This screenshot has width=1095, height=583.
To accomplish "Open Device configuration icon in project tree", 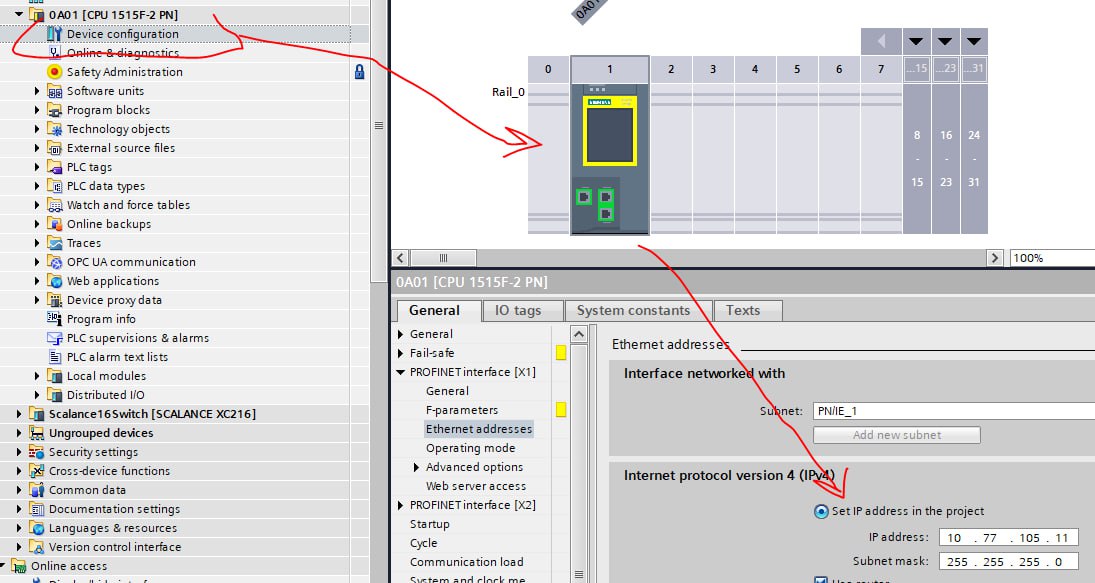I will click(54, 34).
